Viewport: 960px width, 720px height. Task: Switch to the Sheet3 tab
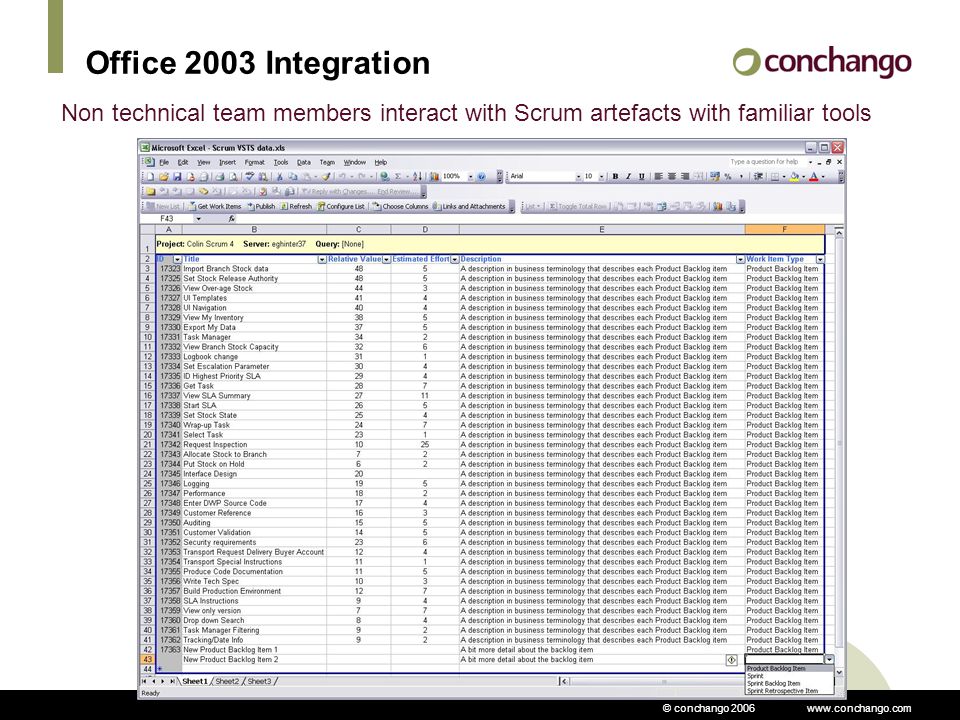[259, 681]
